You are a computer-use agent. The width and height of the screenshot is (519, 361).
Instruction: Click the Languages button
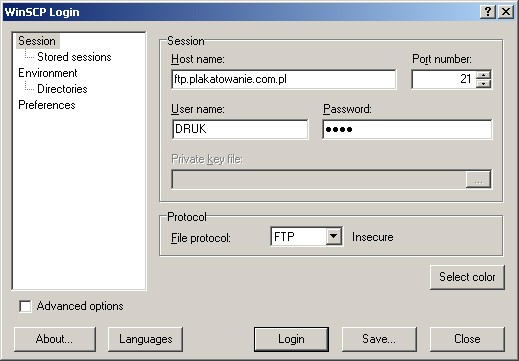145,339
